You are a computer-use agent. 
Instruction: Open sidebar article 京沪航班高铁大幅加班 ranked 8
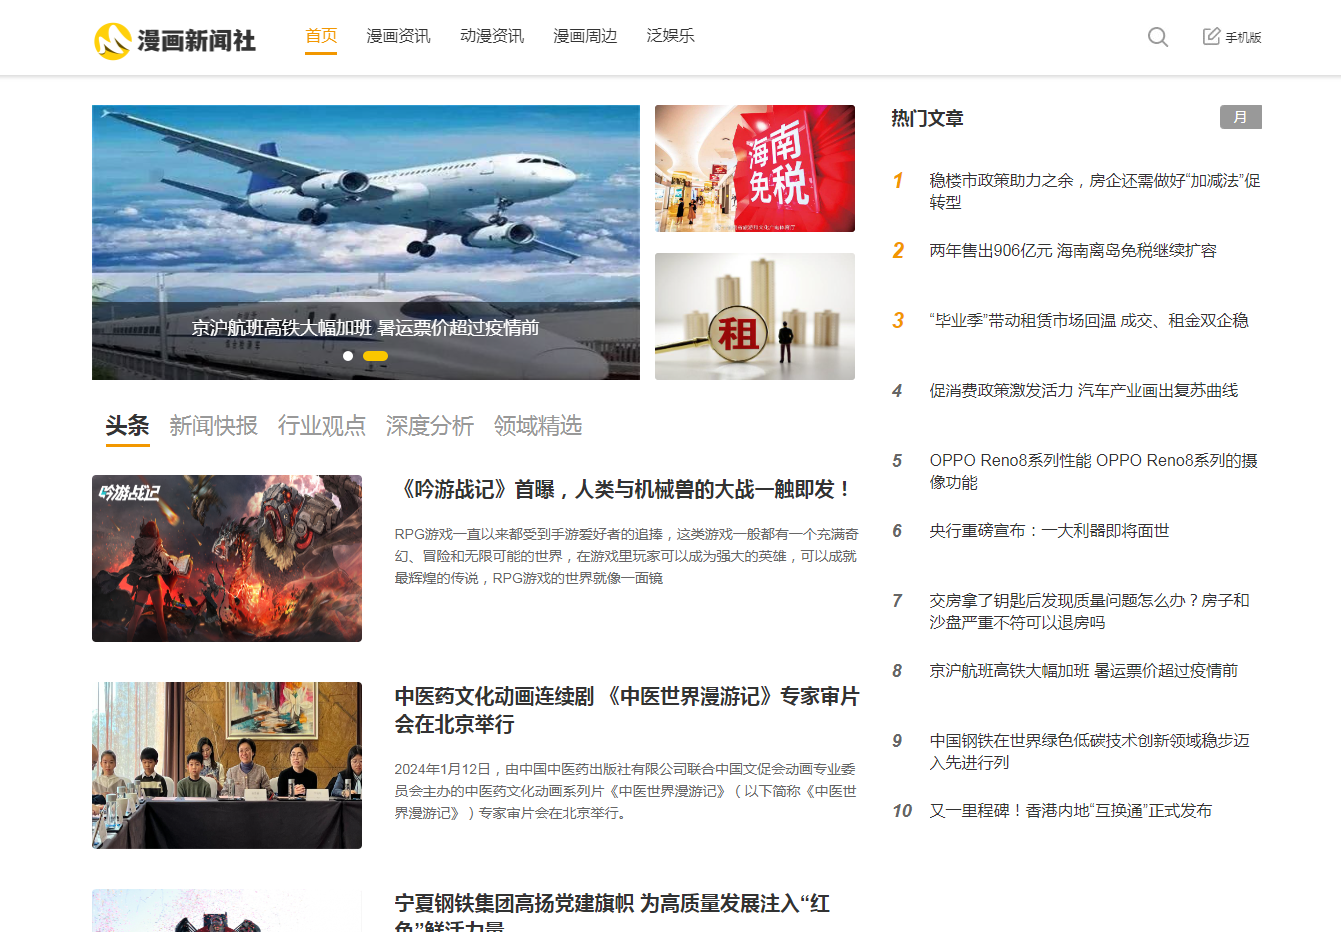1084,671
